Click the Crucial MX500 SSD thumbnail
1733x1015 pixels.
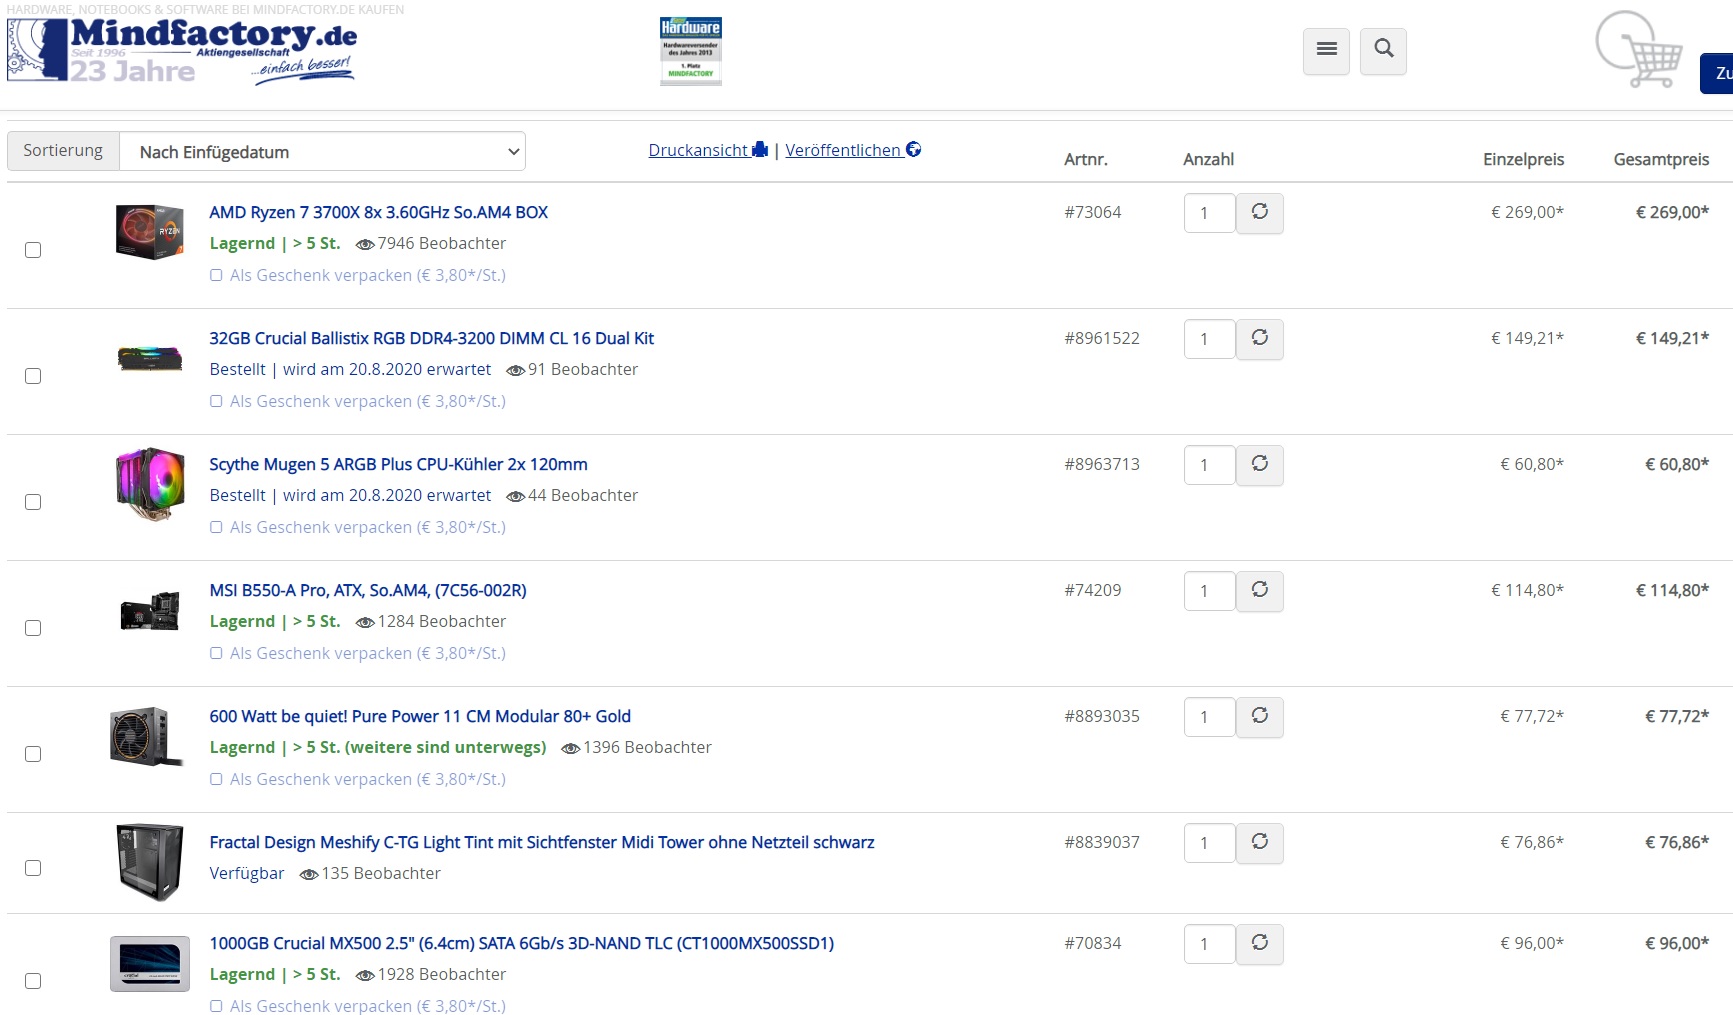pyautogui.click(x=150, y=964)
